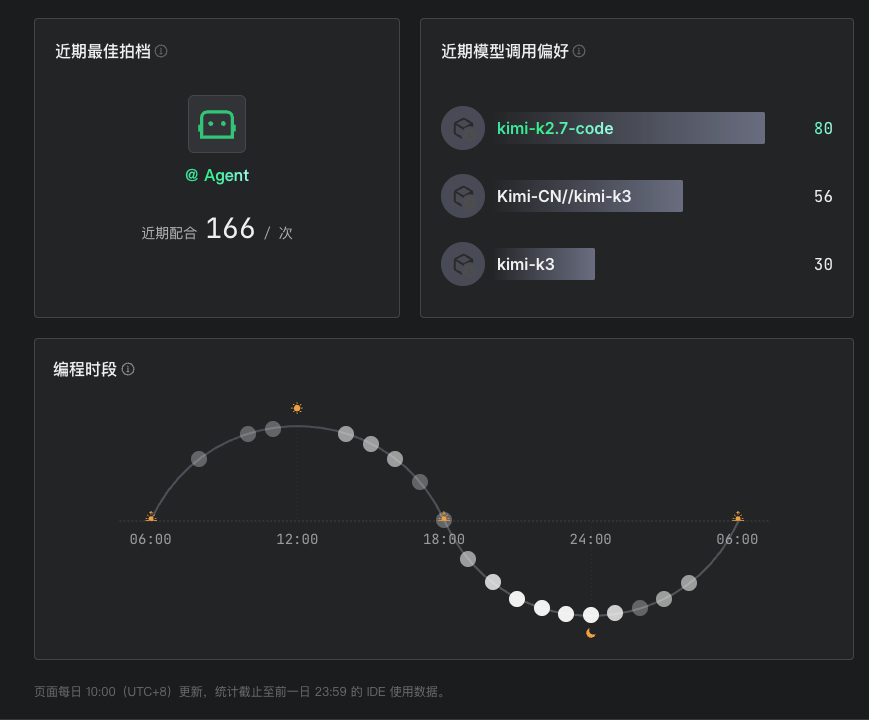Click the 16:00 dot on the coding curve
The width and height of the screenshot is (869, 720).
(x=395, y=459)
